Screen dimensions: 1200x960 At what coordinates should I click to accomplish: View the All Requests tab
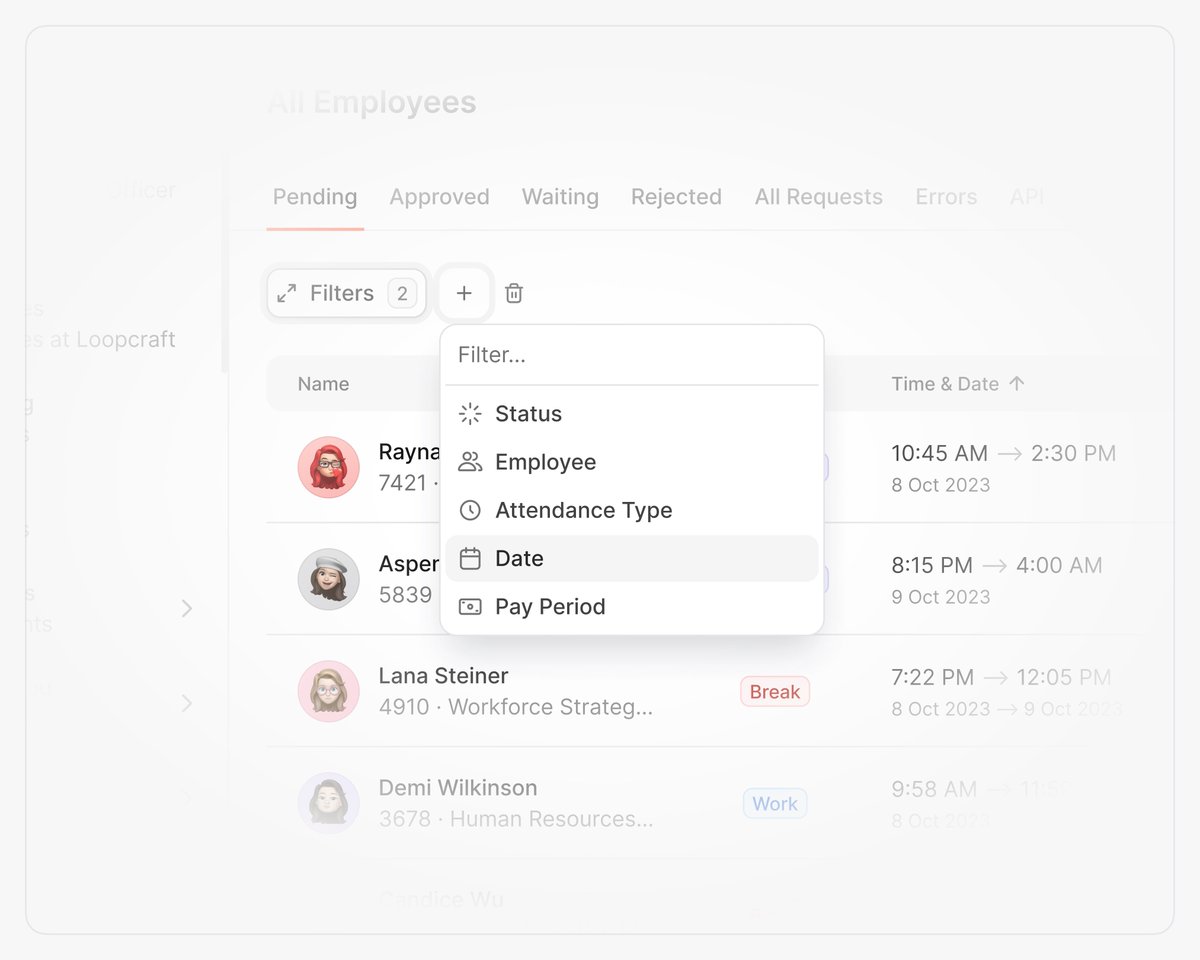coord(818,197)
